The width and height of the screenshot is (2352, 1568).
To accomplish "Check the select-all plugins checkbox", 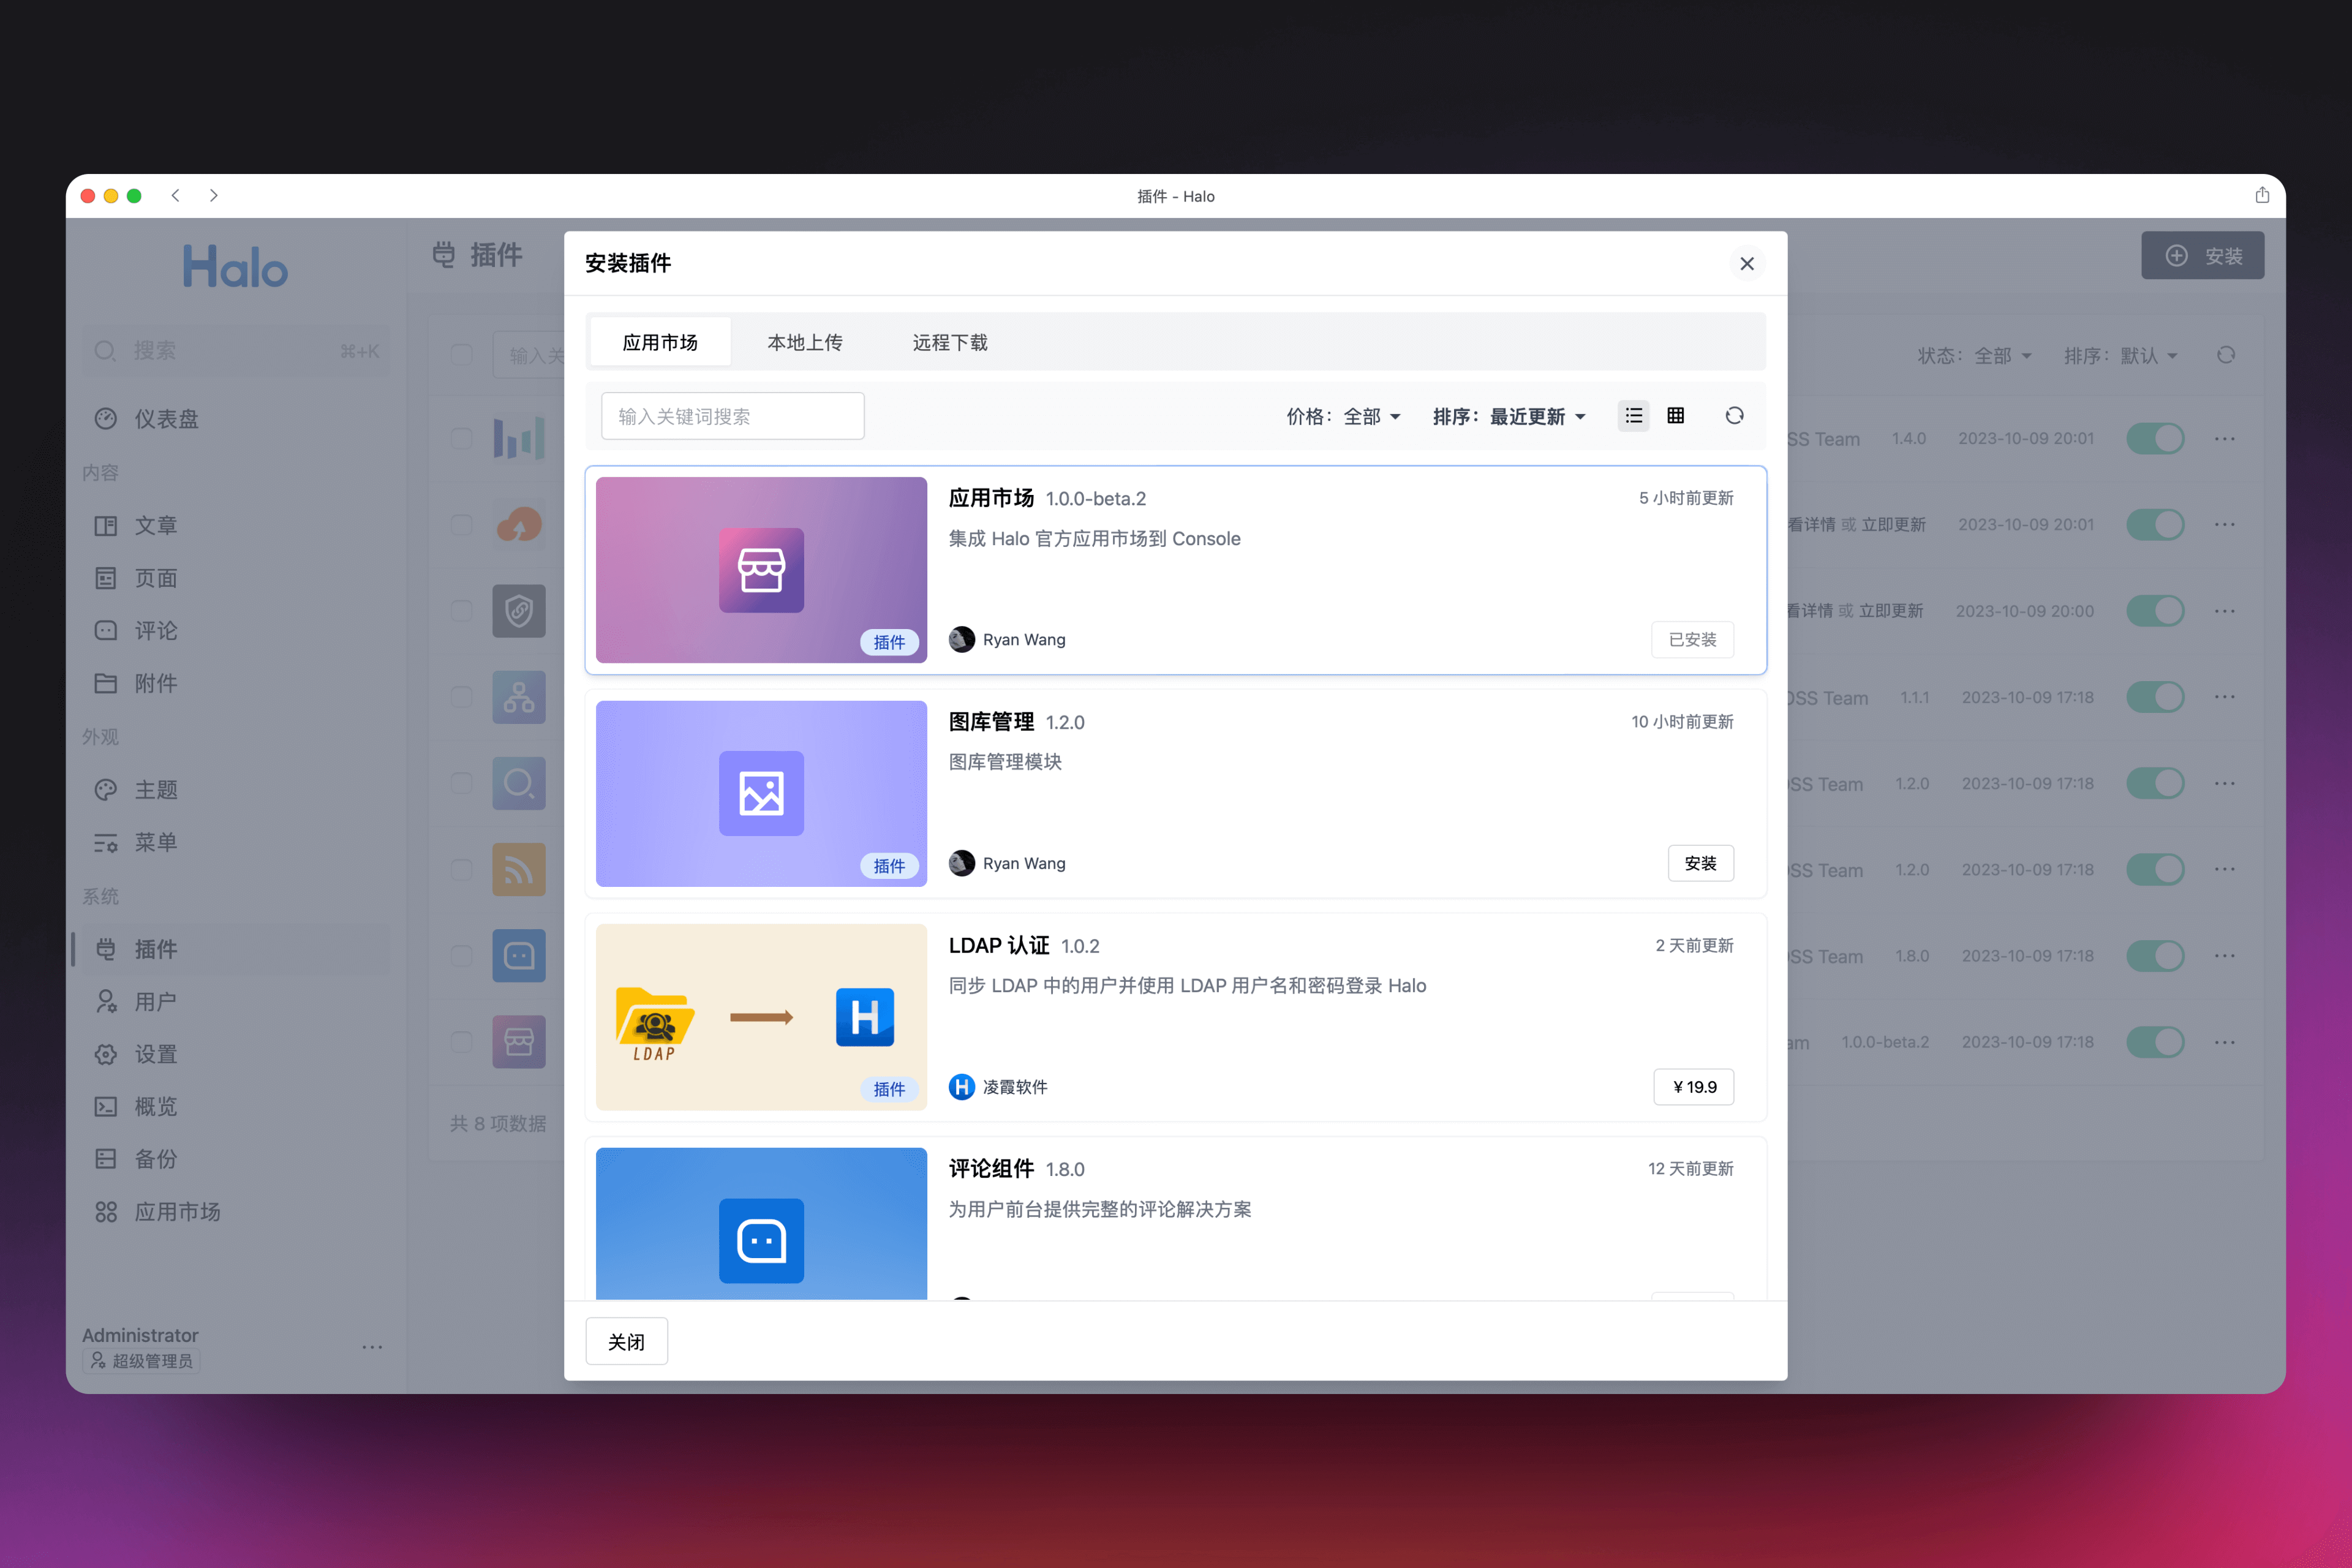I will [461, 355].
